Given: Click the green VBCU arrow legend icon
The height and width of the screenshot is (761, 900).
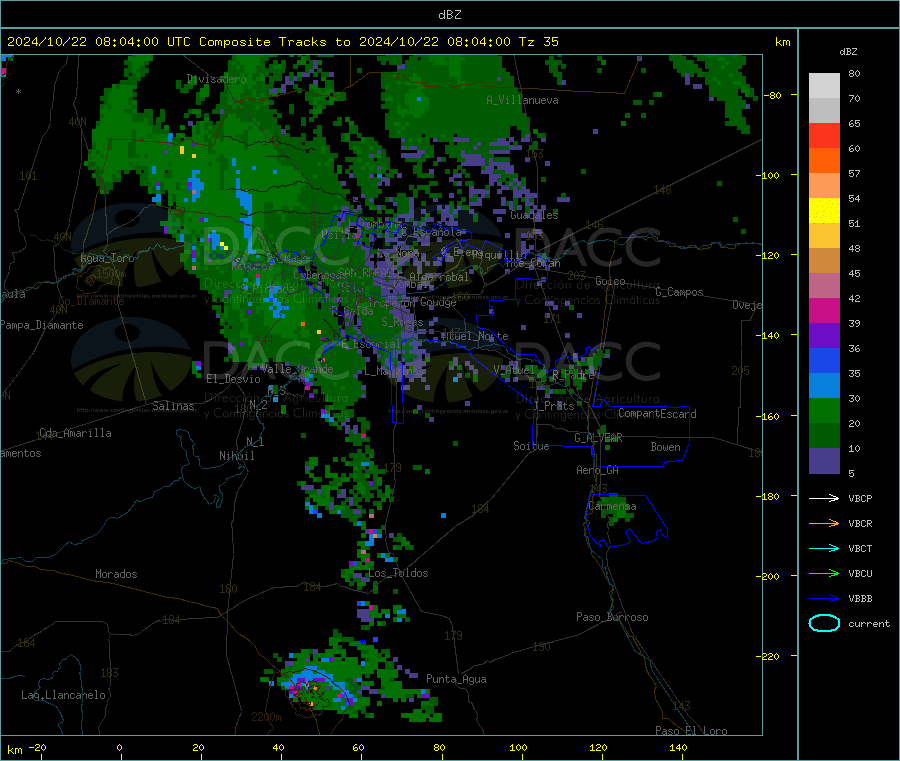Looking at the screenshot, I should pos(824,573).
